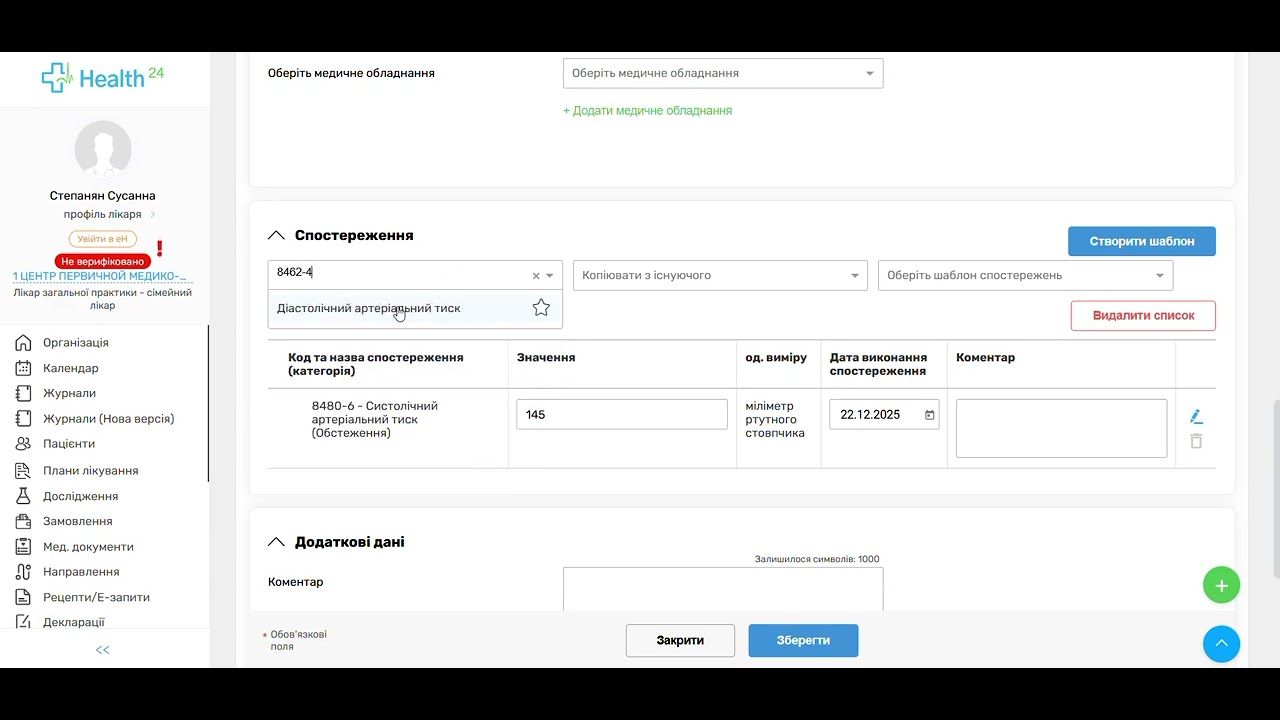Click + Додати медичне обладнання link
Image resolution: width=1280 pixels, height=720 pixels.
(x=648, y=111)
